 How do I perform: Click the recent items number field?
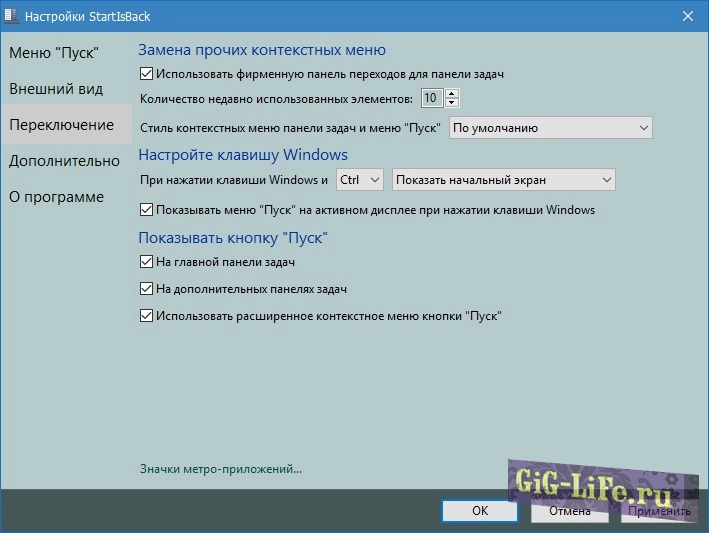click(x=431, y=98)
